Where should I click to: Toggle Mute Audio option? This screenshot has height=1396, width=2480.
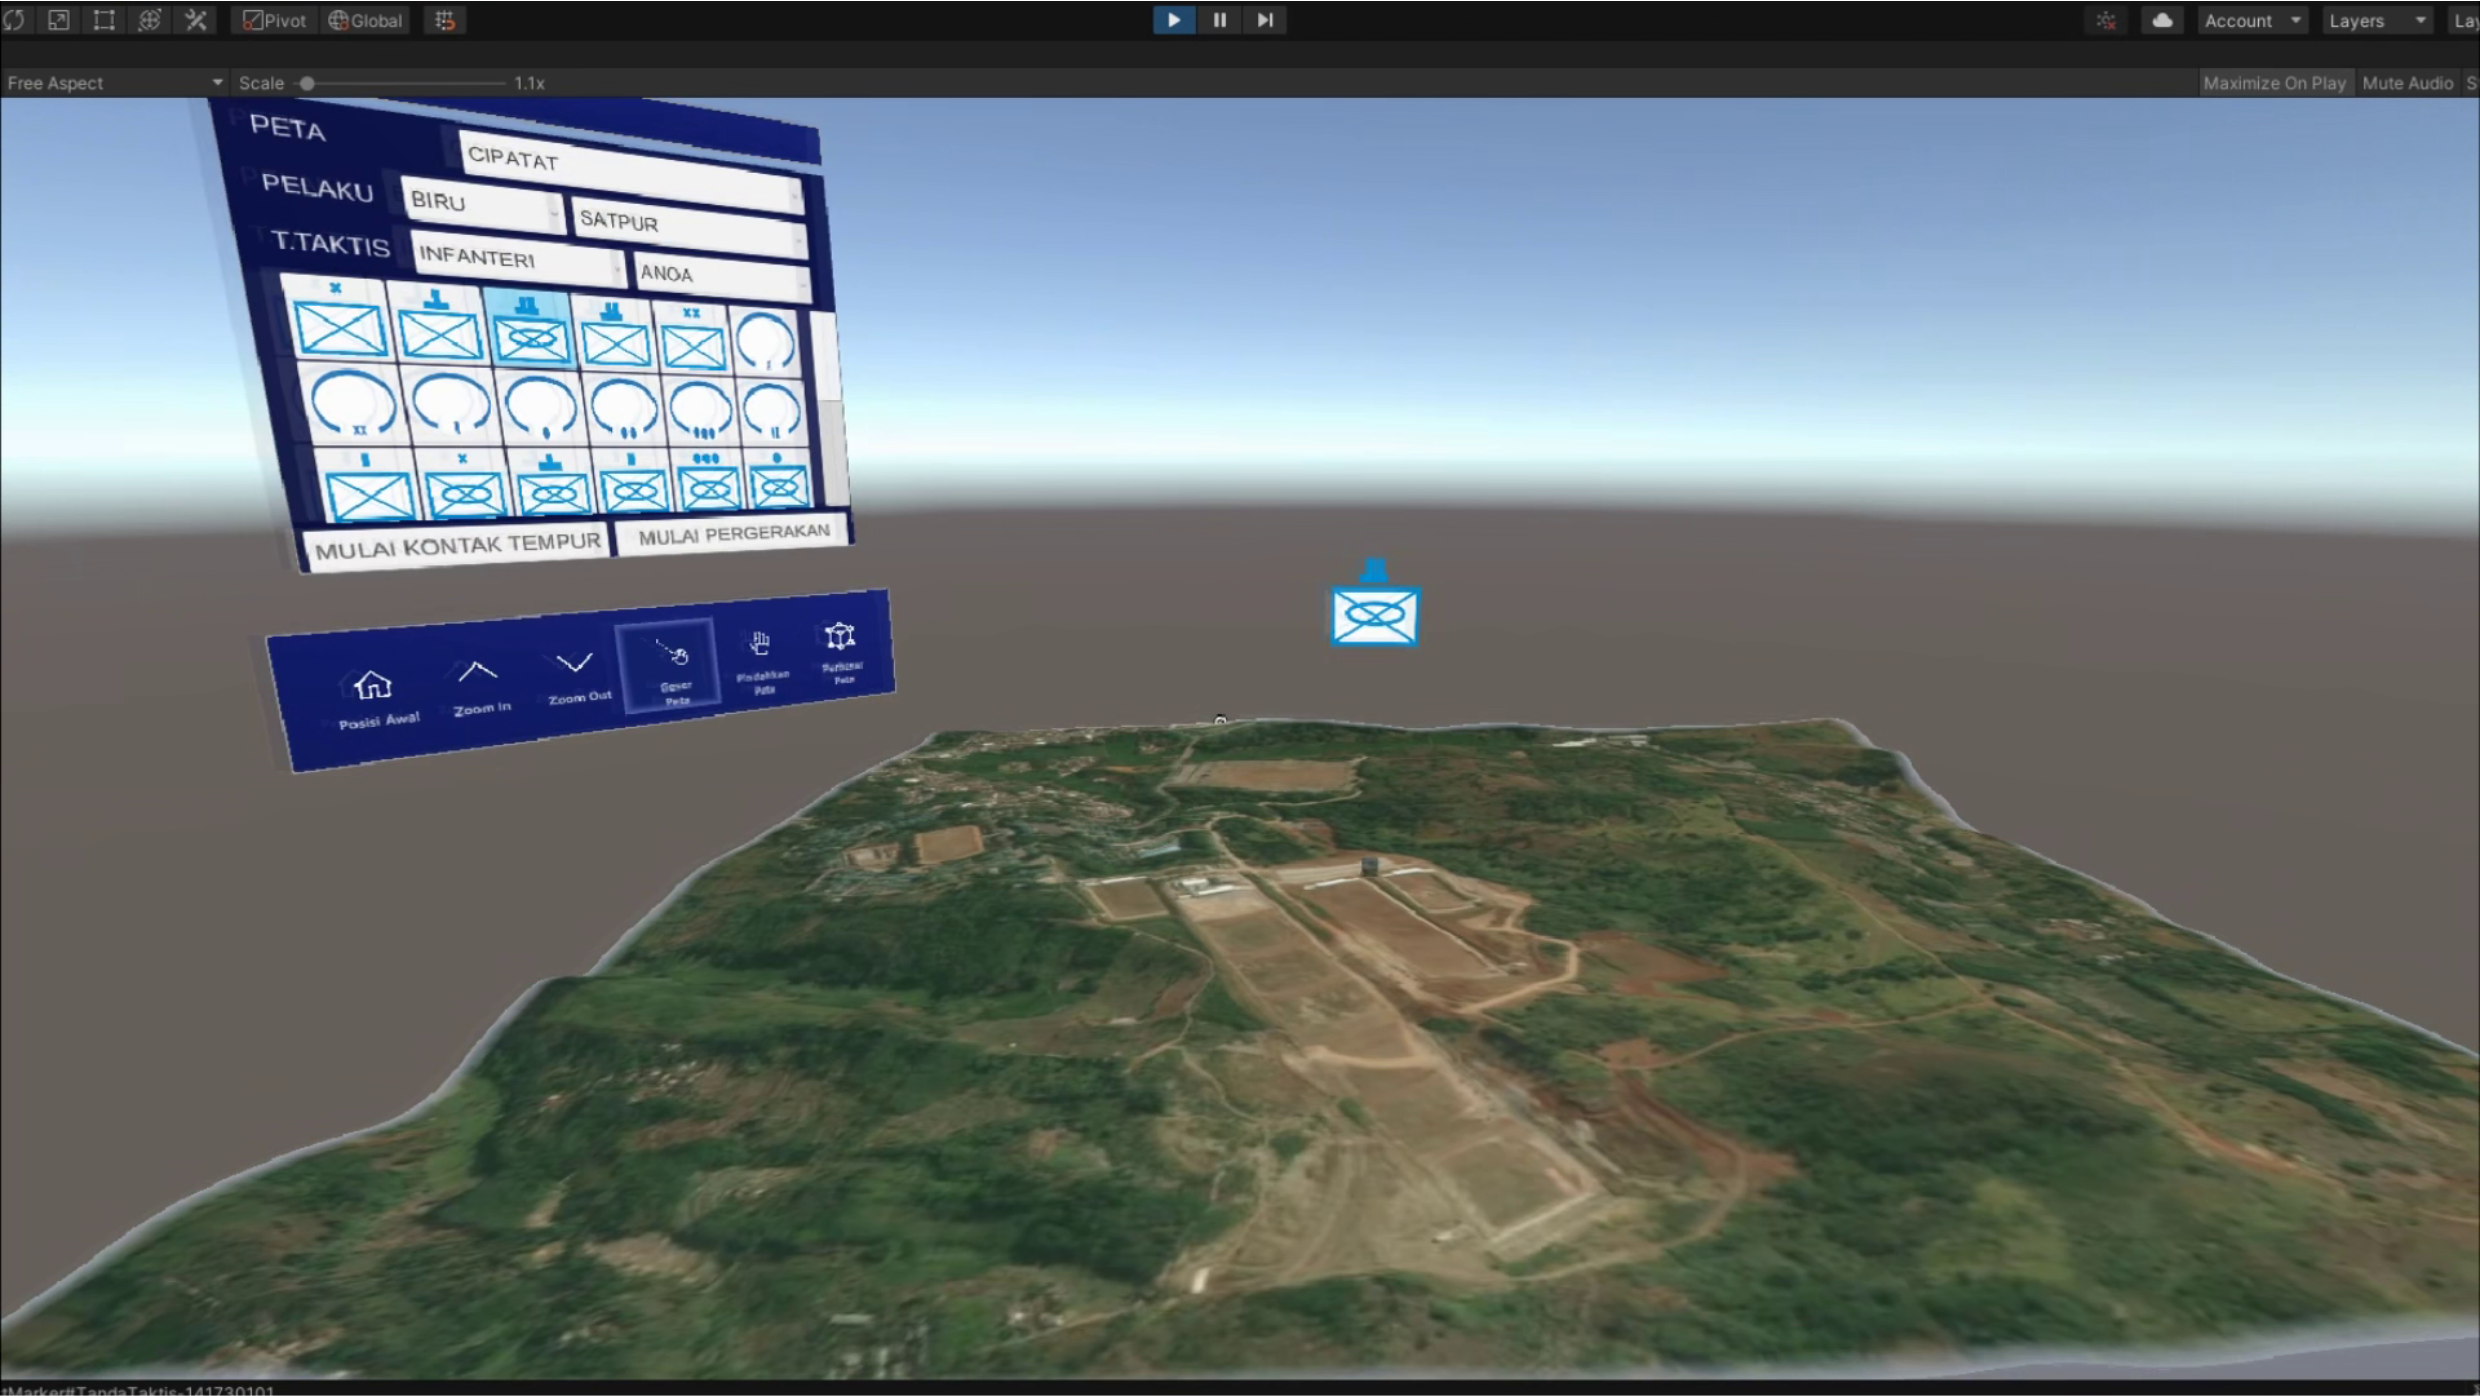(x=2406, y=83)
